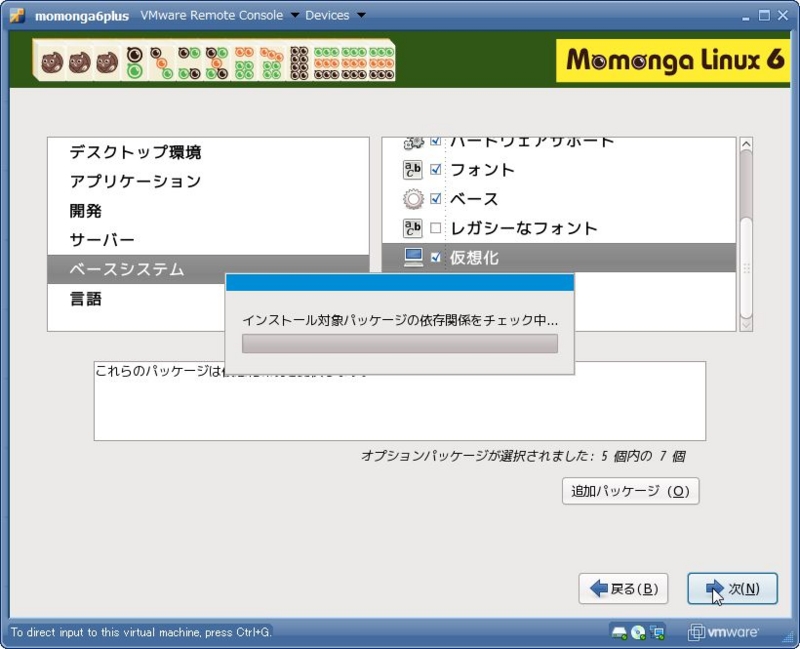Screen dimensions: 800x649
Task: Click the VMware Remote Console app icon
Action: point(17,15)
